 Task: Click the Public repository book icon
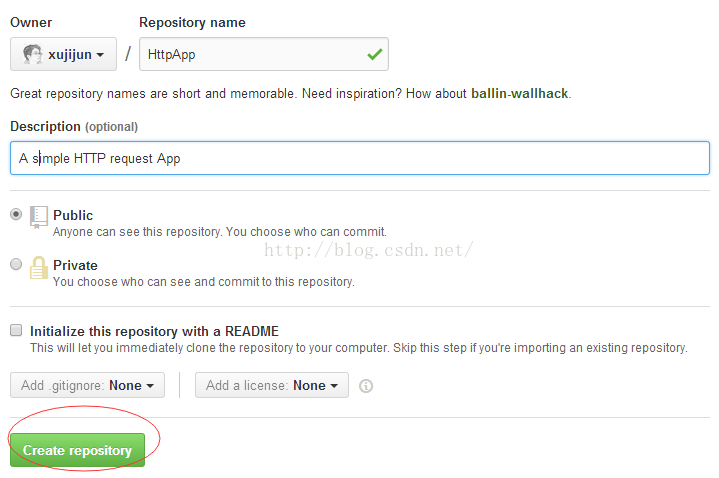[39, 217]
